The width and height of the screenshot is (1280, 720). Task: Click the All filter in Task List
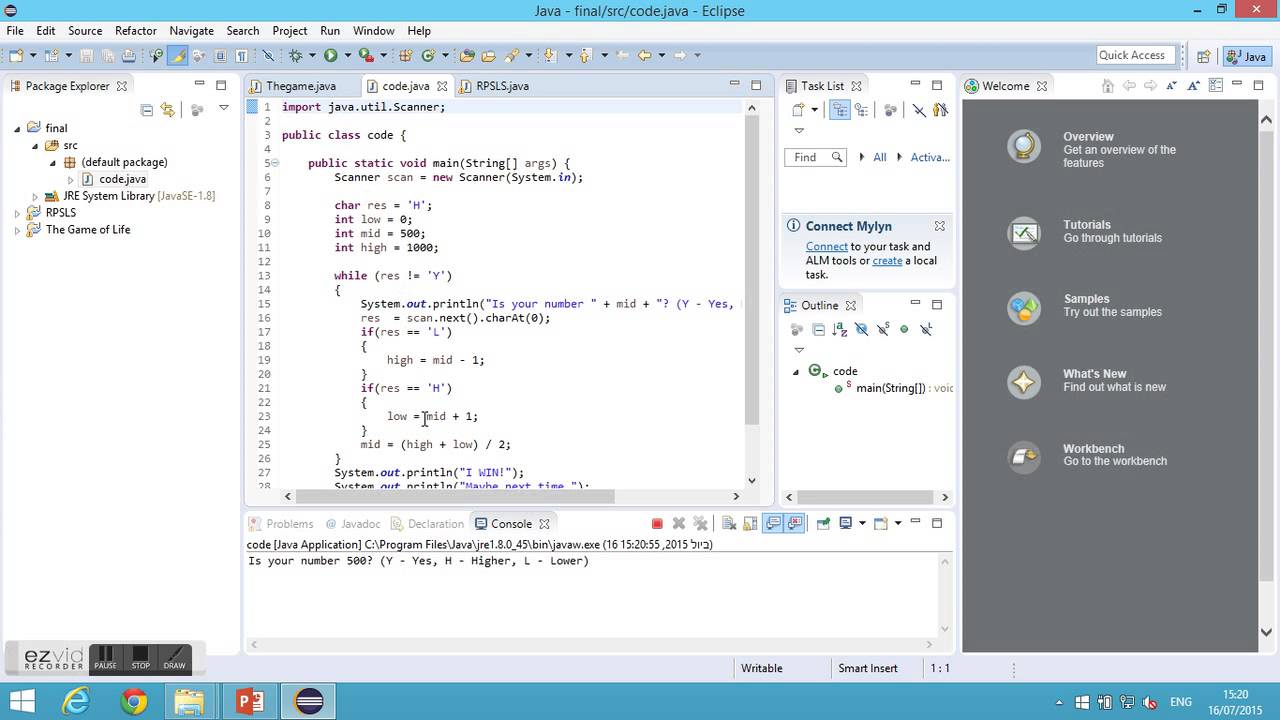pyautogui.click(x=880, y=157)
